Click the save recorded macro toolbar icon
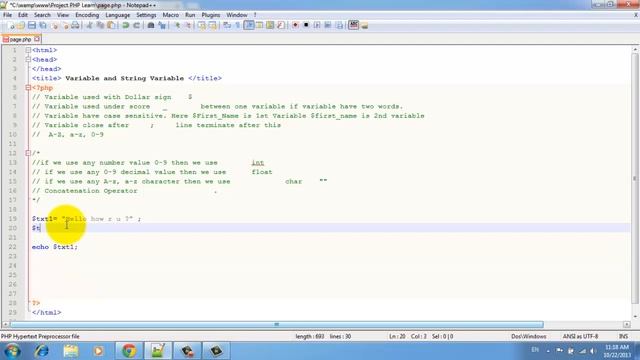This screenshot has width=640, height=360. click(339, 25)
